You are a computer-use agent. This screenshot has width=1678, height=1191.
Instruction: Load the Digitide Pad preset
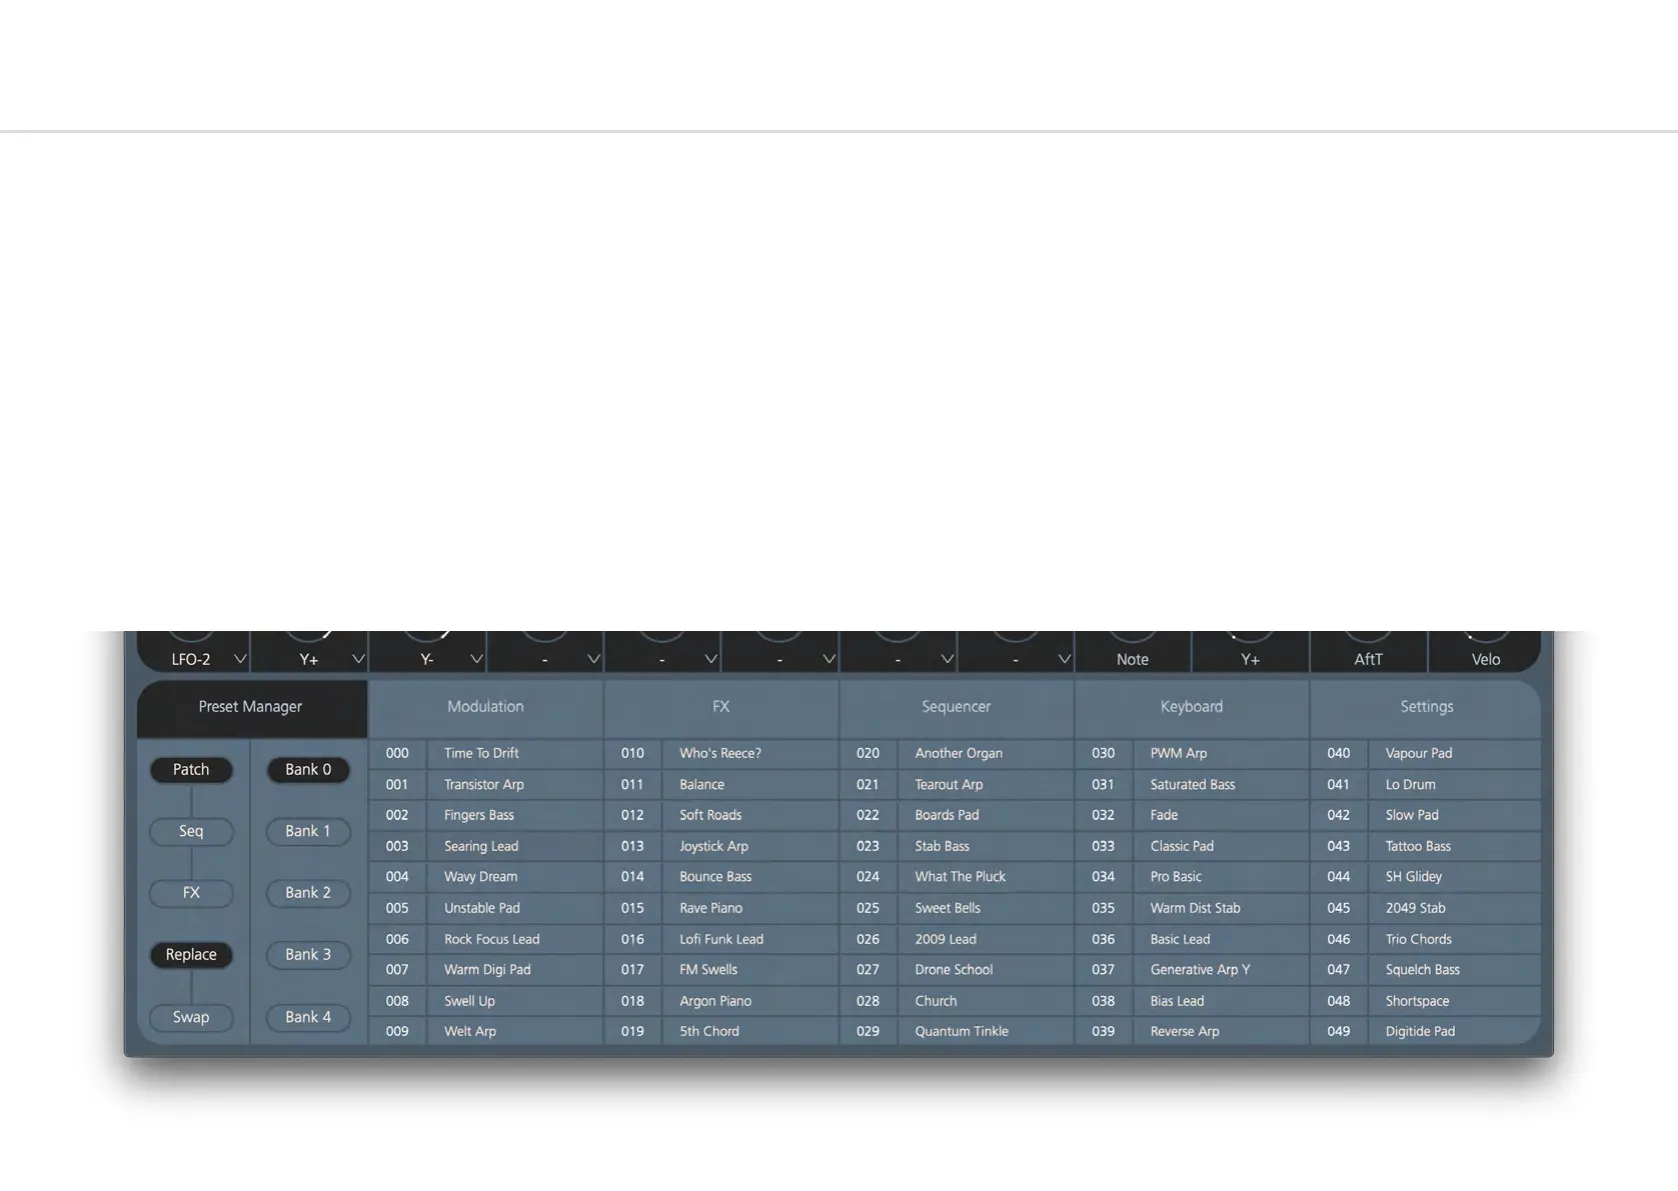point(1426,1031)
